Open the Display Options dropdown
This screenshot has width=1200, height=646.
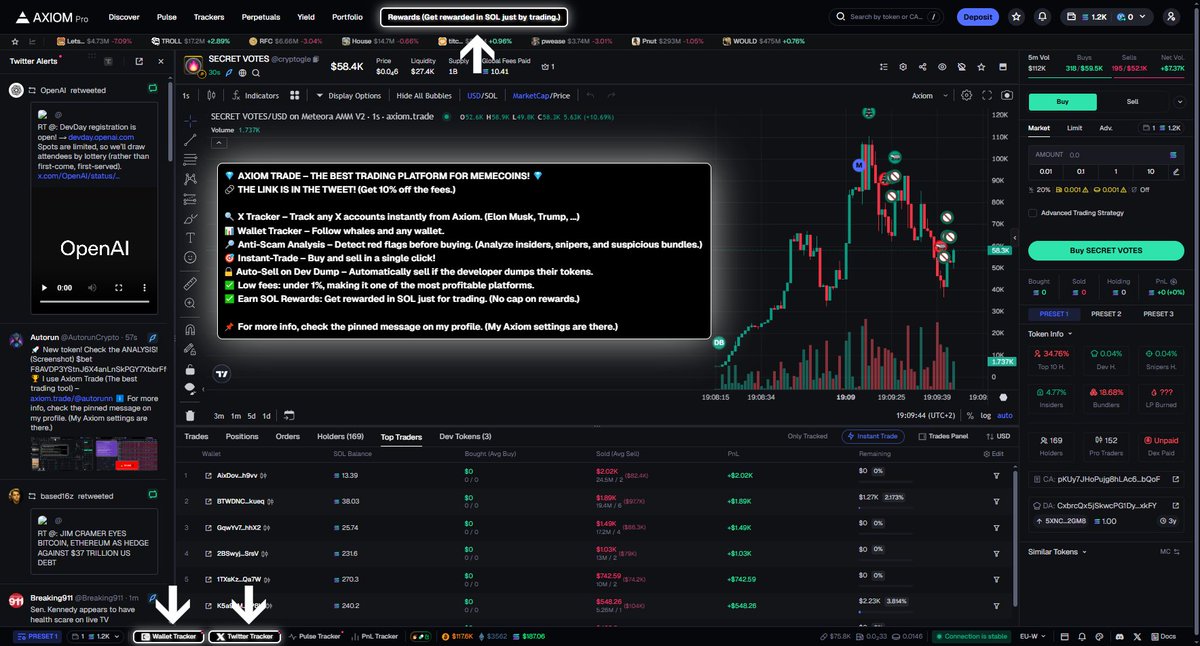pyautogui.click(x=348, y=96)
